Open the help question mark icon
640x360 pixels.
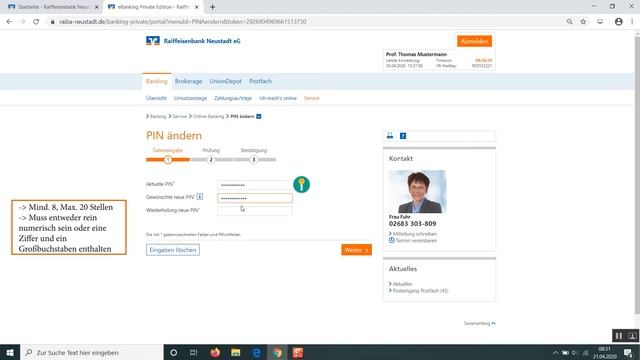click(x=403, y=136)
